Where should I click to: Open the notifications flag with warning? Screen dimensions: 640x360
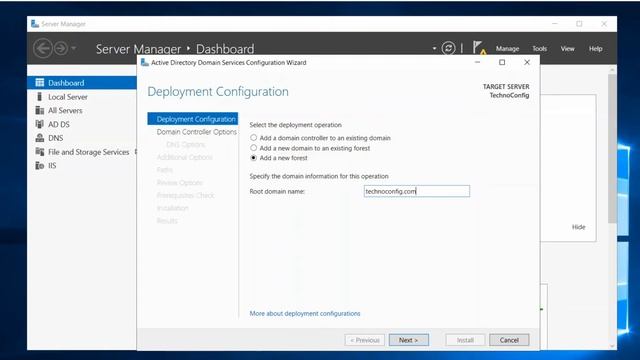(480, 48)
